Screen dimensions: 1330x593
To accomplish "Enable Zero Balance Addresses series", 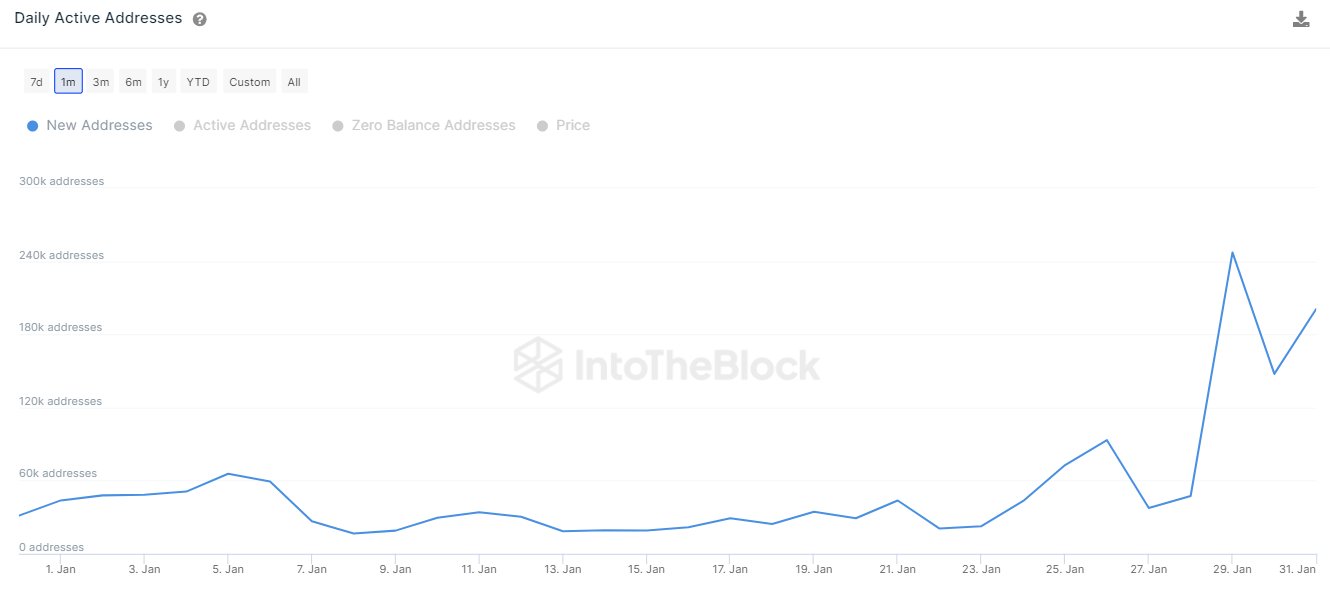I will [433, 126].
